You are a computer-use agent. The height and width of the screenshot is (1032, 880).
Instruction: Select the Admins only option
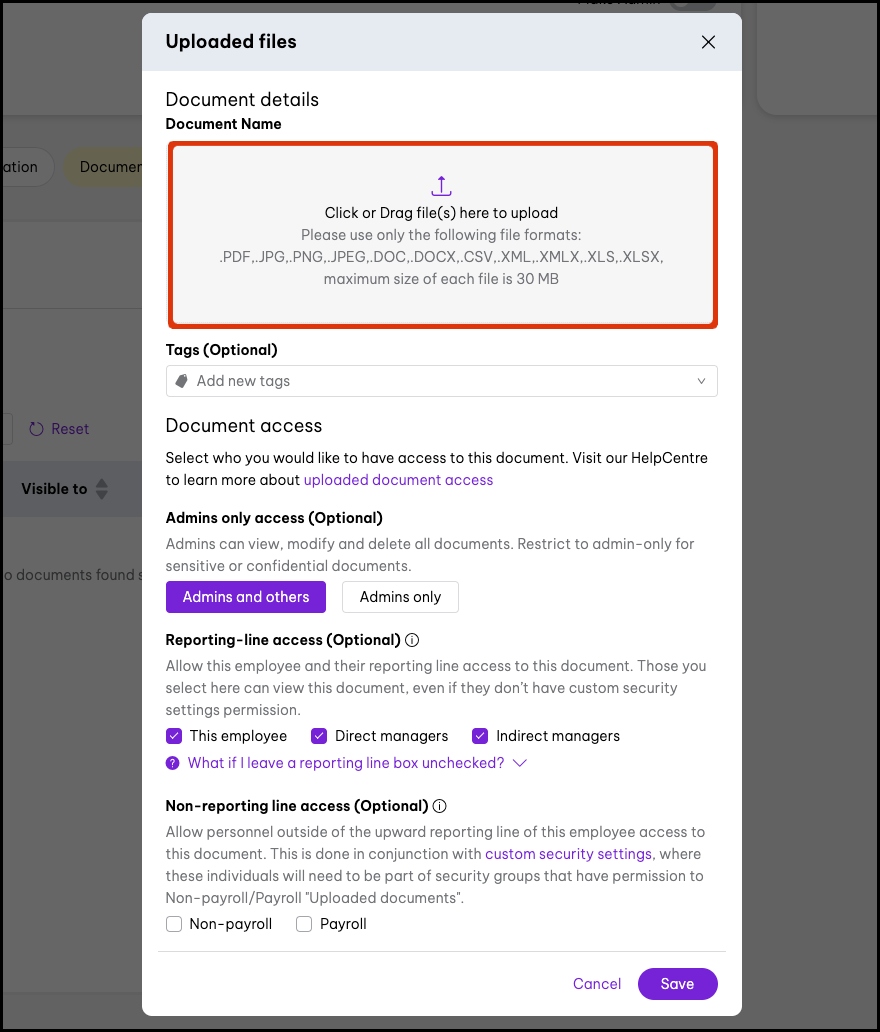tap(400, 597)
